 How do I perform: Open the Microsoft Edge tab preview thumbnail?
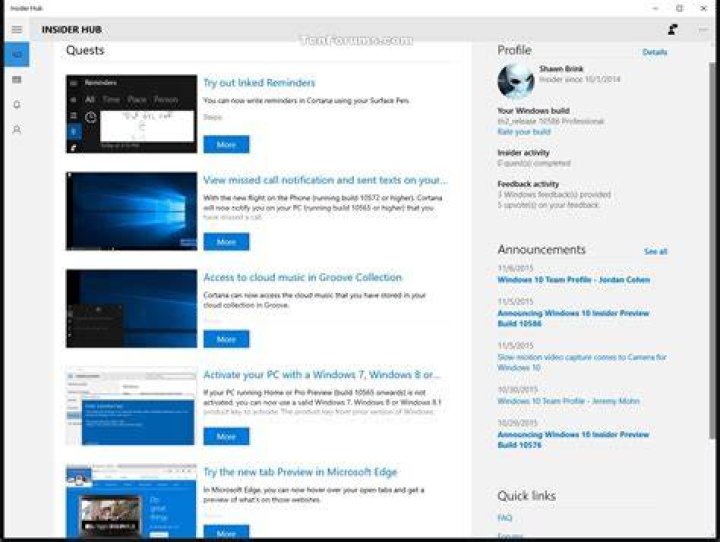click(x=131, y=501)
